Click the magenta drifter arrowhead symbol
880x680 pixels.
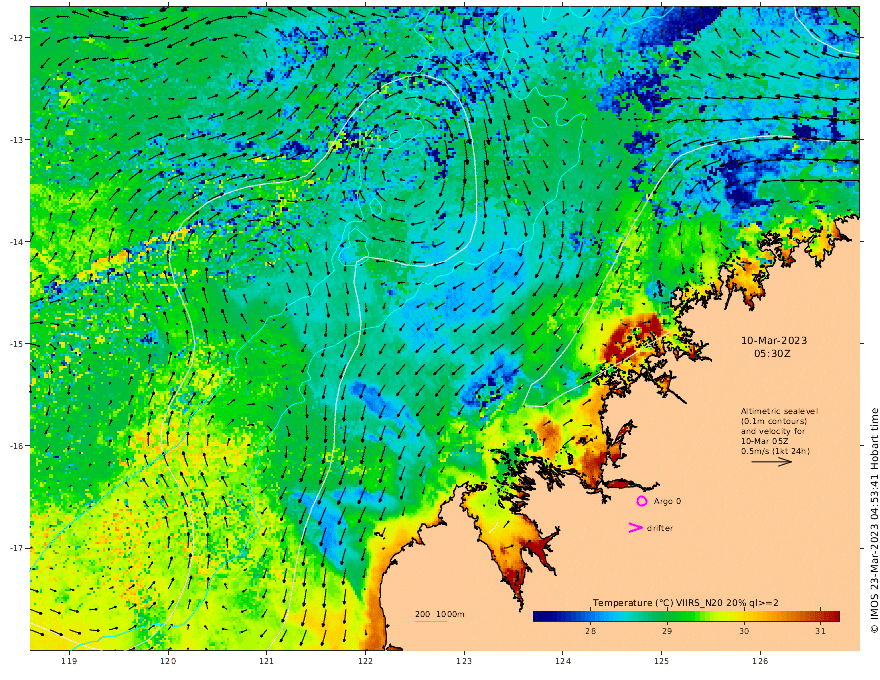point(635,527)
